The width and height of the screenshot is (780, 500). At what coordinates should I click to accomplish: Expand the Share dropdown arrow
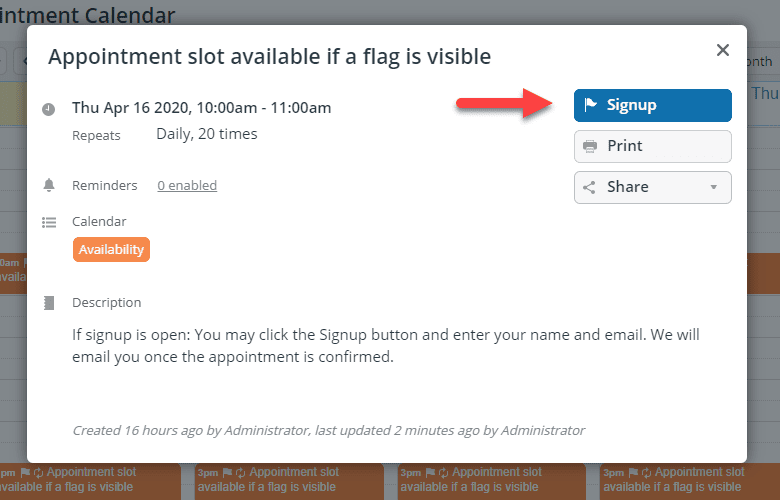click(x=714, y=187)
